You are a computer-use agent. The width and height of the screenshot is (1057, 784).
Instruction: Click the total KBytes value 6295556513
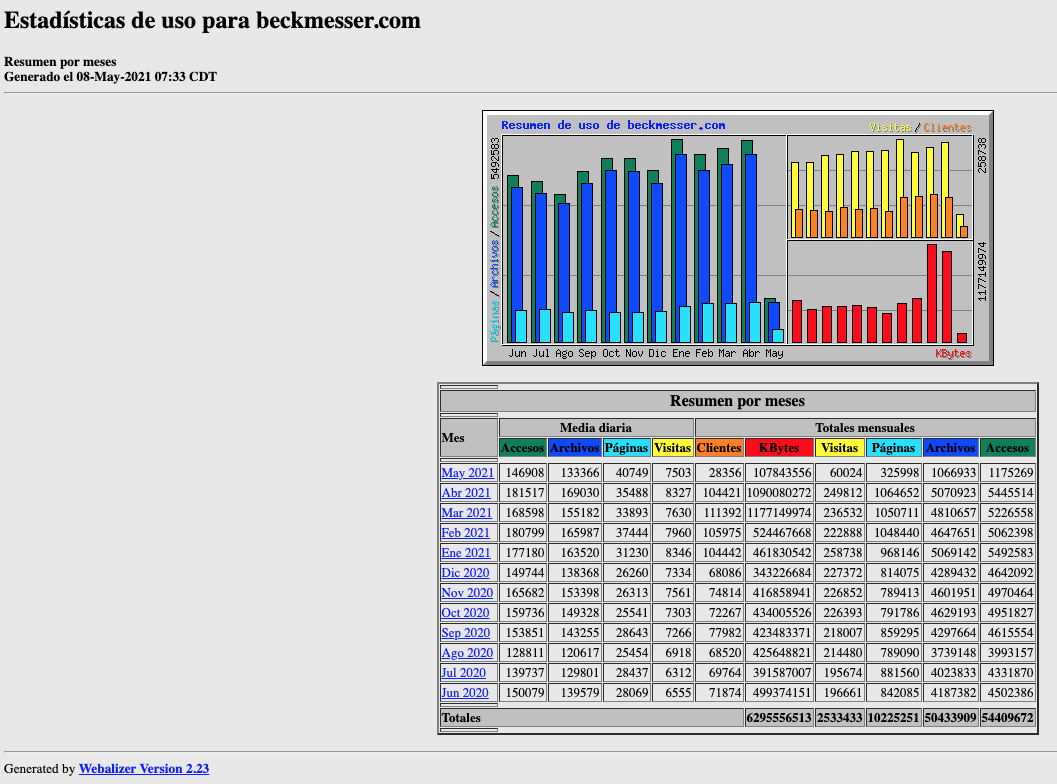[778, 718]
